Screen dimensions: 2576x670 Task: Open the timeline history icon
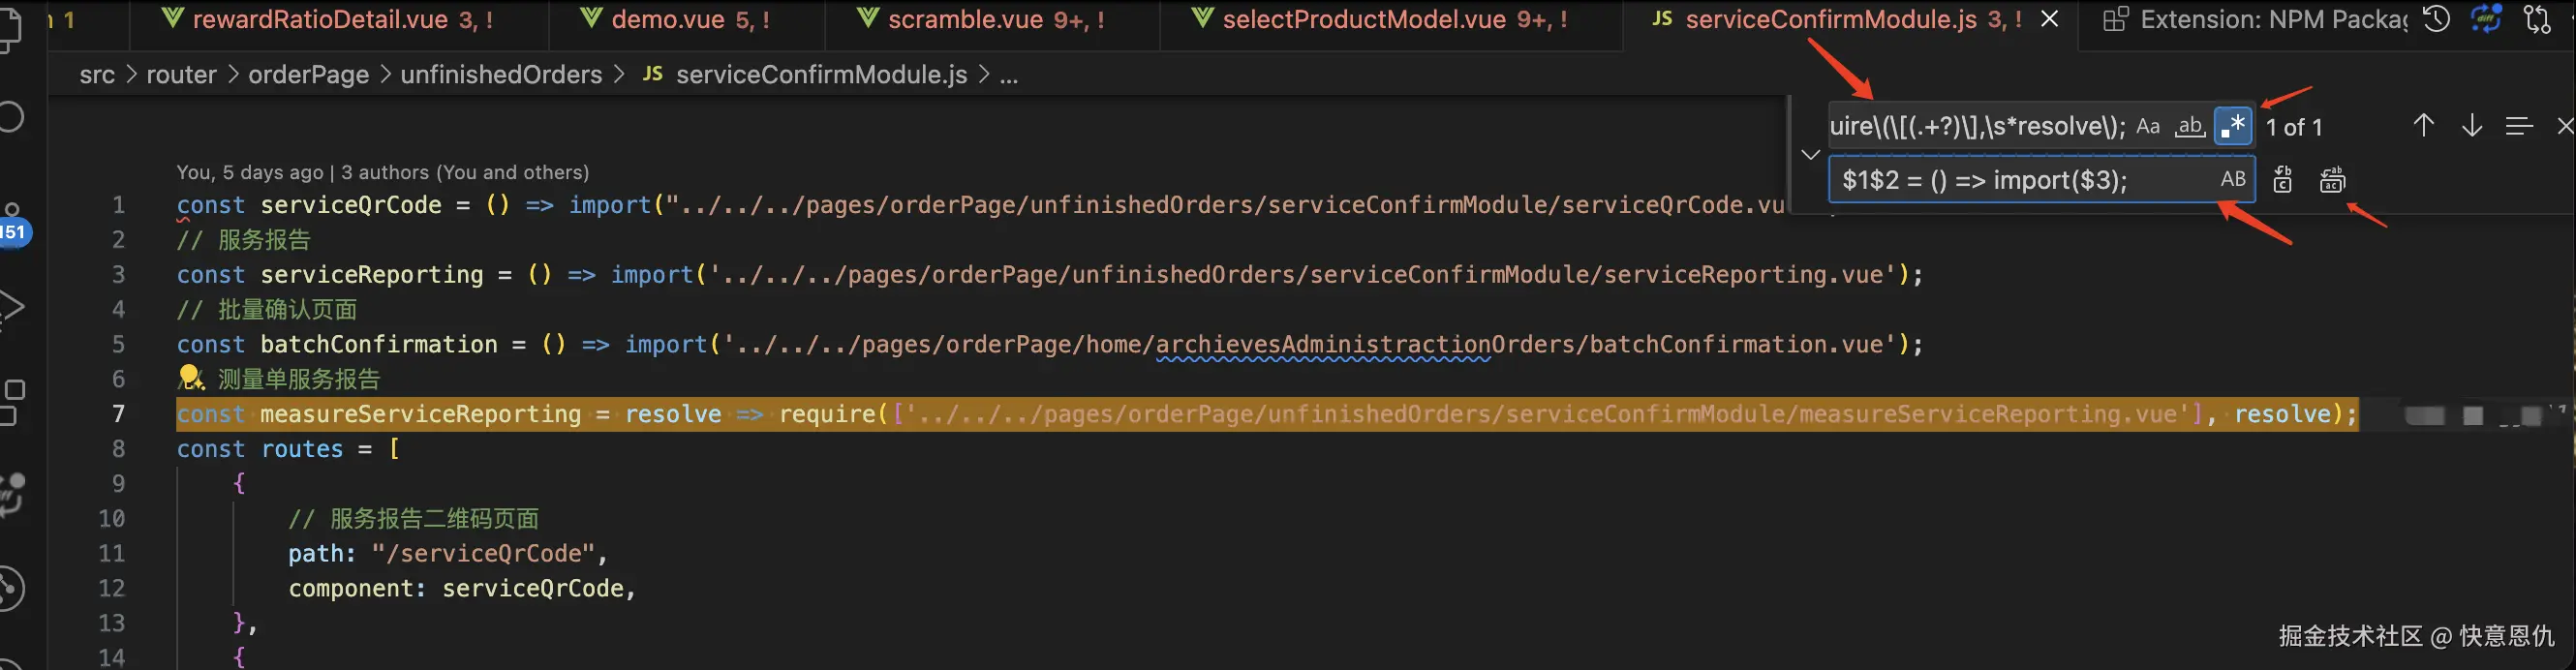point(2437,19)
